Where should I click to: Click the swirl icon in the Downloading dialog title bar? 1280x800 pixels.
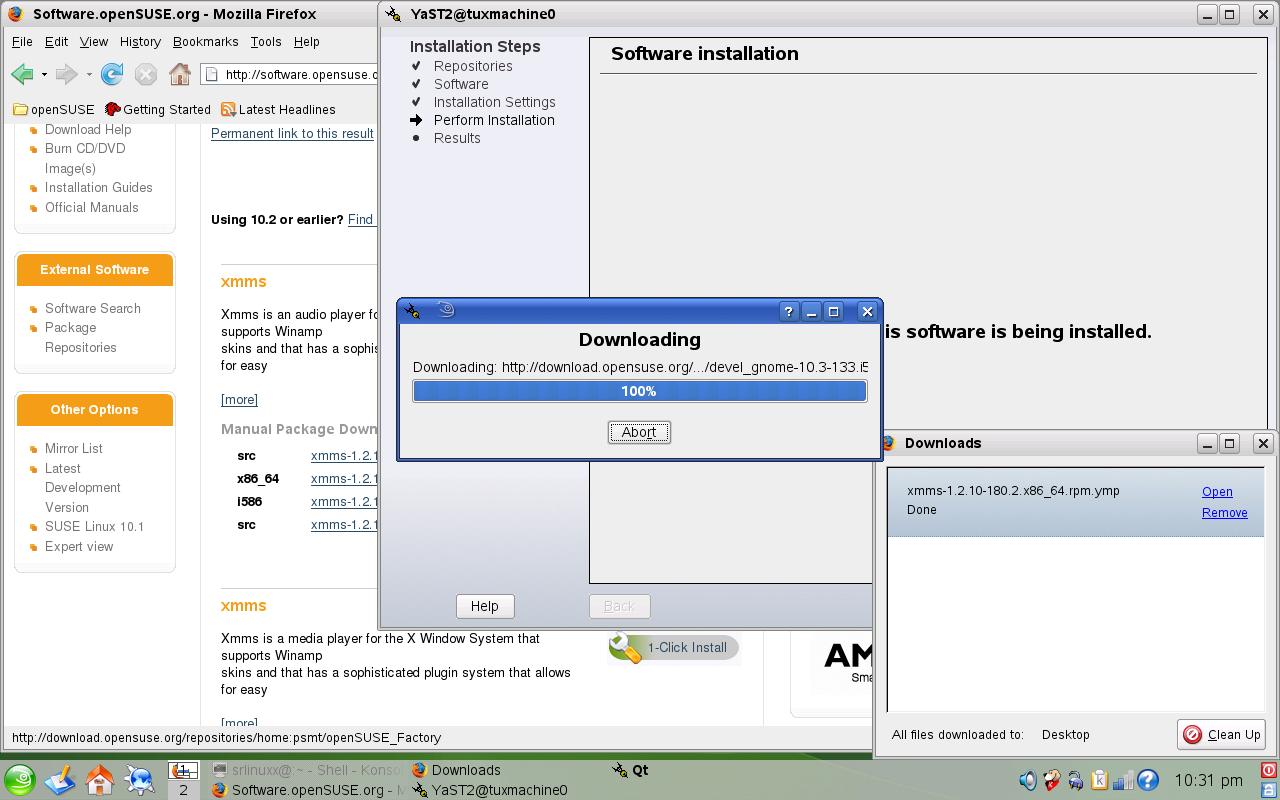tap(446, 311)
